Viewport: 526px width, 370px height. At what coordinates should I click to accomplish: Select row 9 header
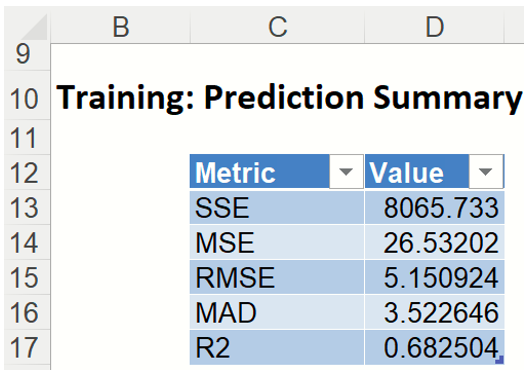[23, 54]
